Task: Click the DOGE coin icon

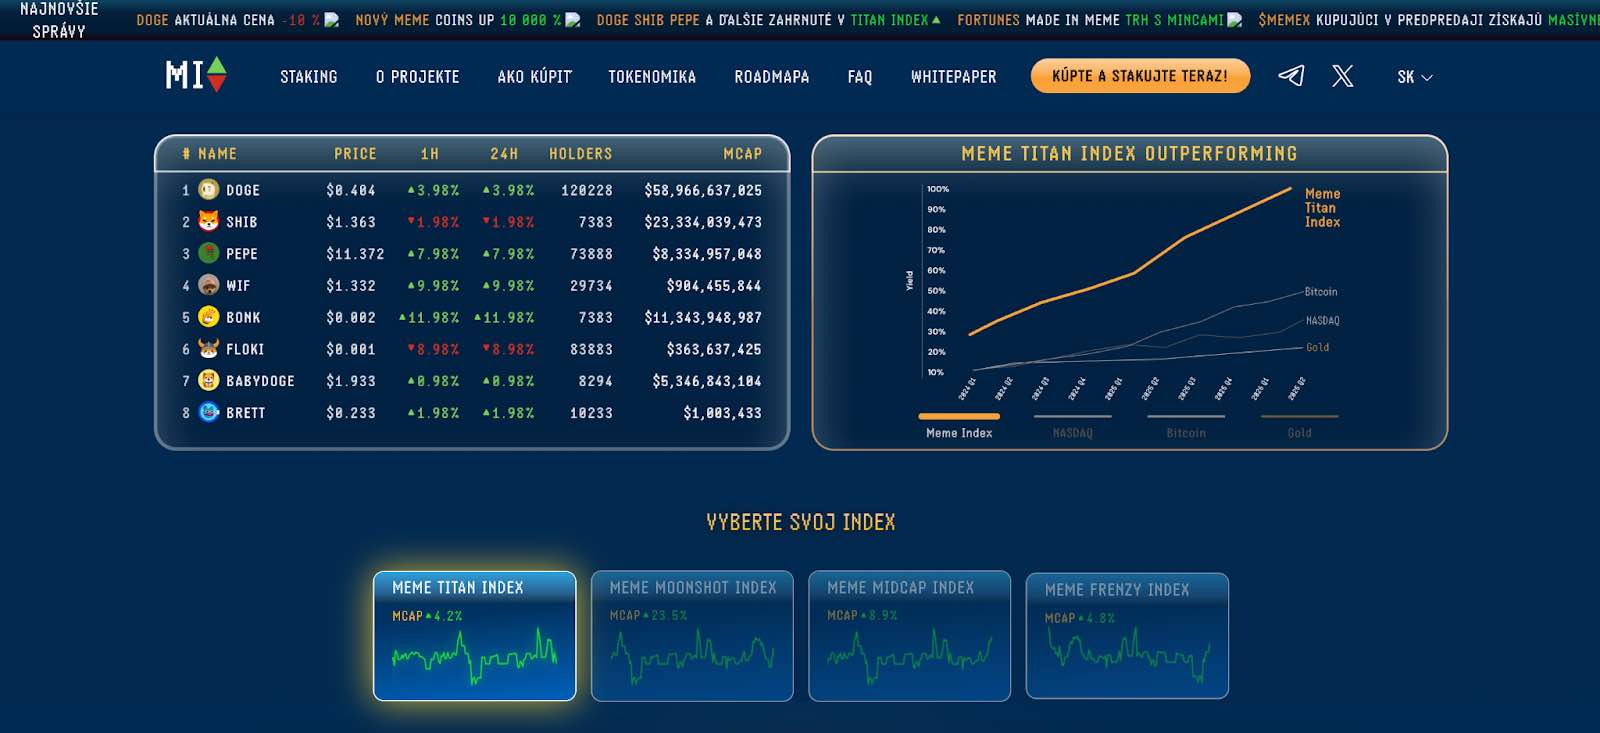Action: pyautogui.click(x=208, y=190)
